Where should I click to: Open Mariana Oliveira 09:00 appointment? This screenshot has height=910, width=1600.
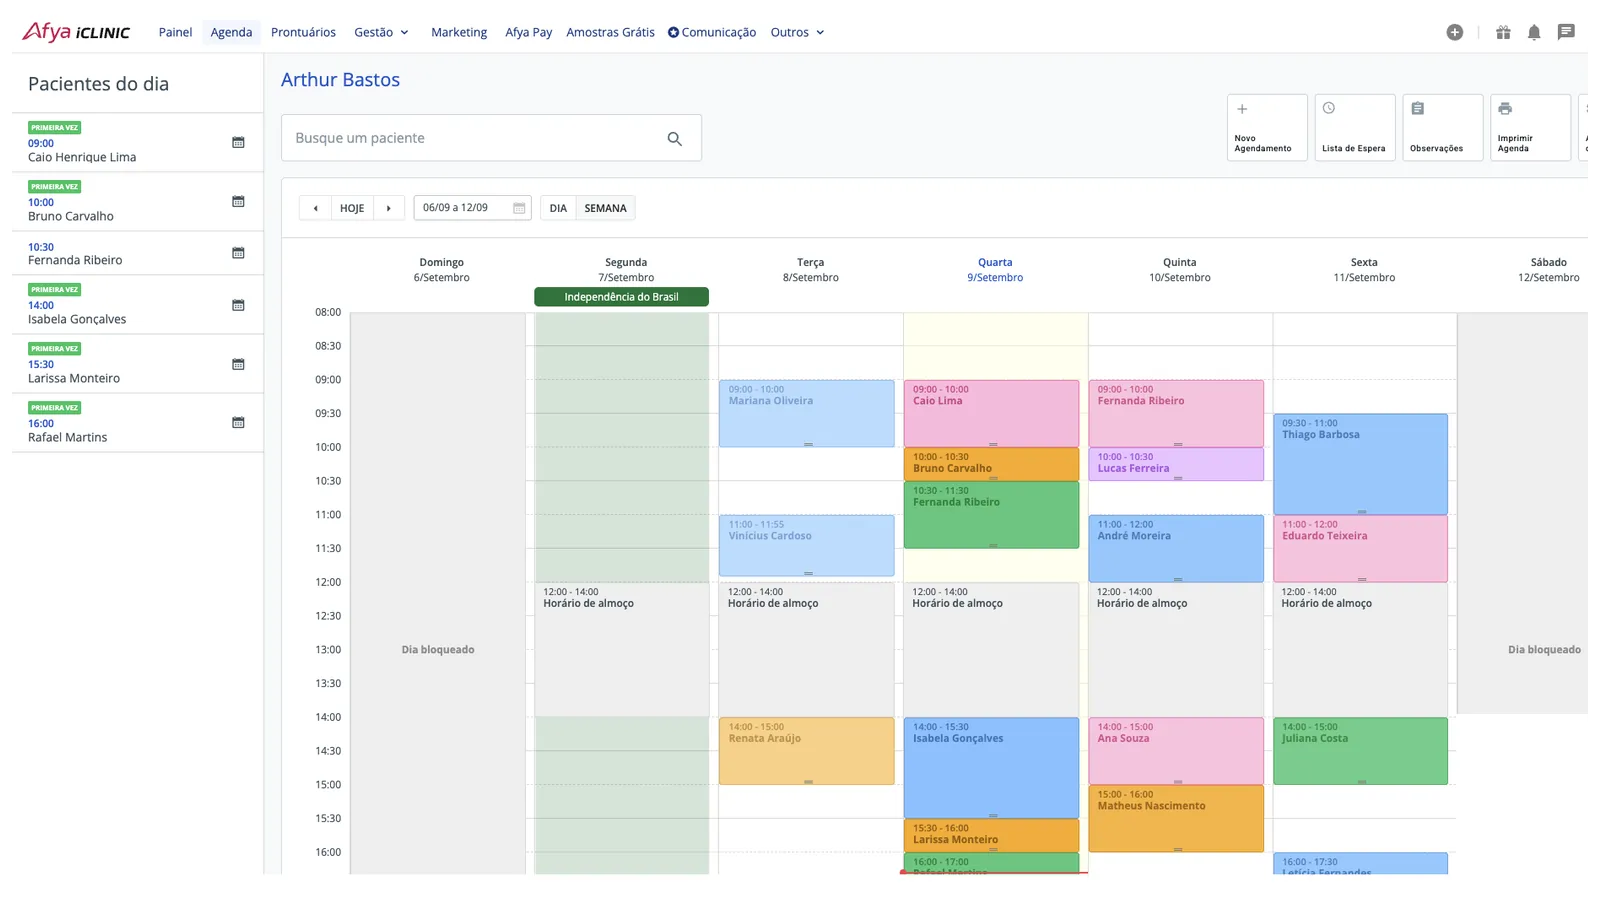click(806, 413)
